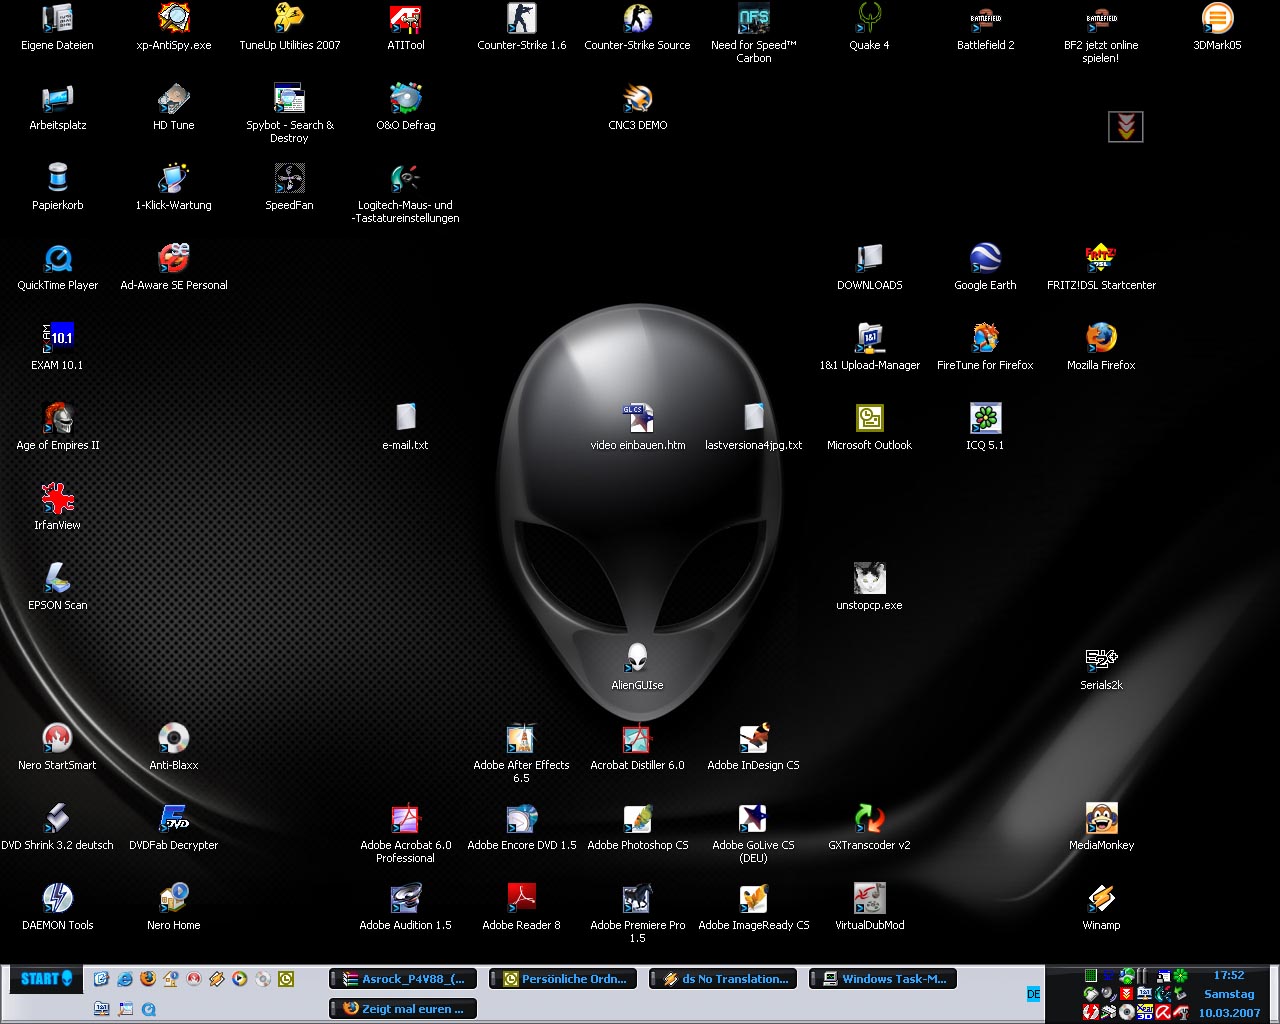Viewport: 1280px width, 1024px height.
Task: Launch HD Tune from the desktop
Action: (173, 108)
